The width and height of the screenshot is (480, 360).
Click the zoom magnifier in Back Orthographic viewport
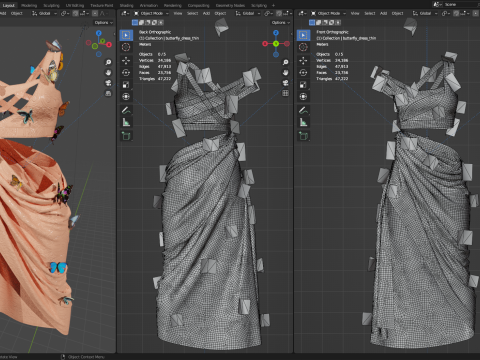(285, 62)
